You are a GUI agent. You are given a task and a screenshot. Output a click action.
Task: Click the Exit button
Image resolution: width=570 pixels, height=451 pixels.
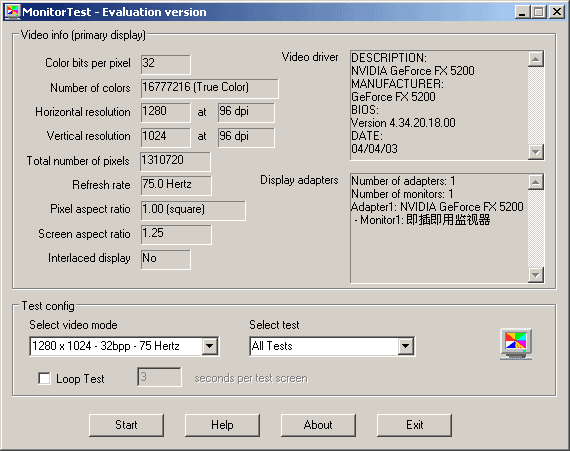(x=414, y=425)
